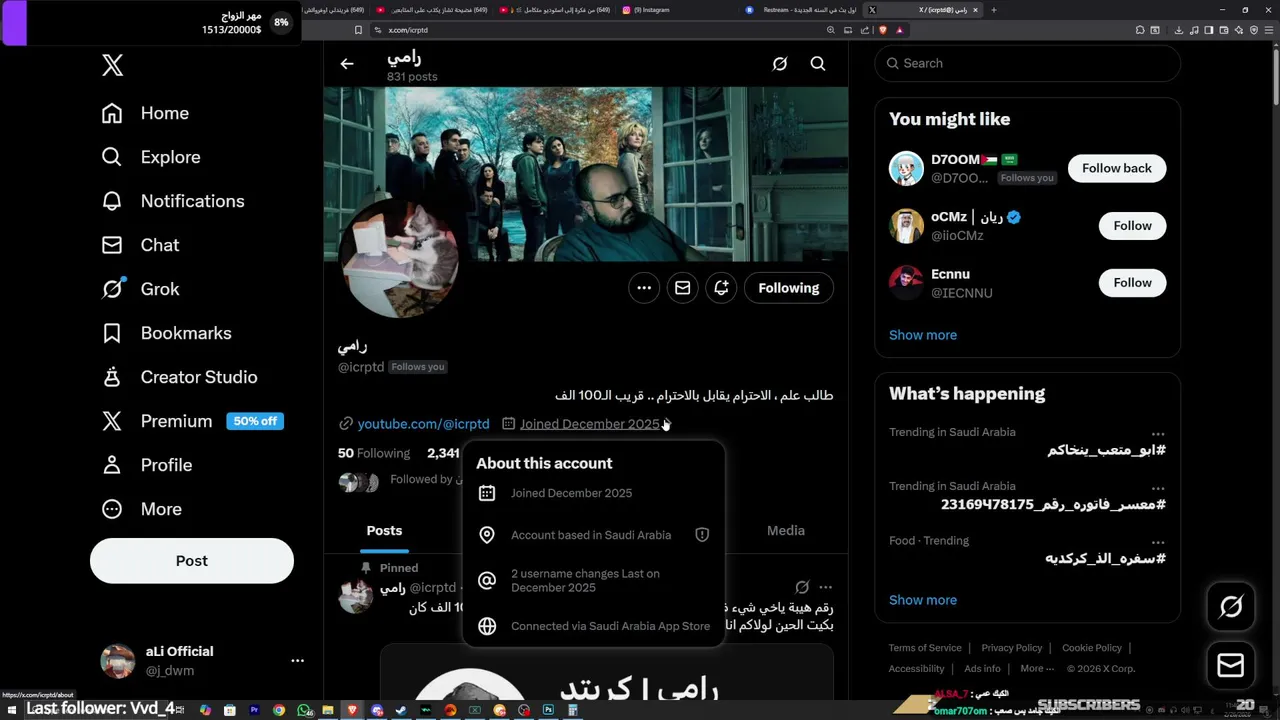This screenshot has height=720, width=1280.
Task: Open Creator Studio
Action: pos(179,377)
